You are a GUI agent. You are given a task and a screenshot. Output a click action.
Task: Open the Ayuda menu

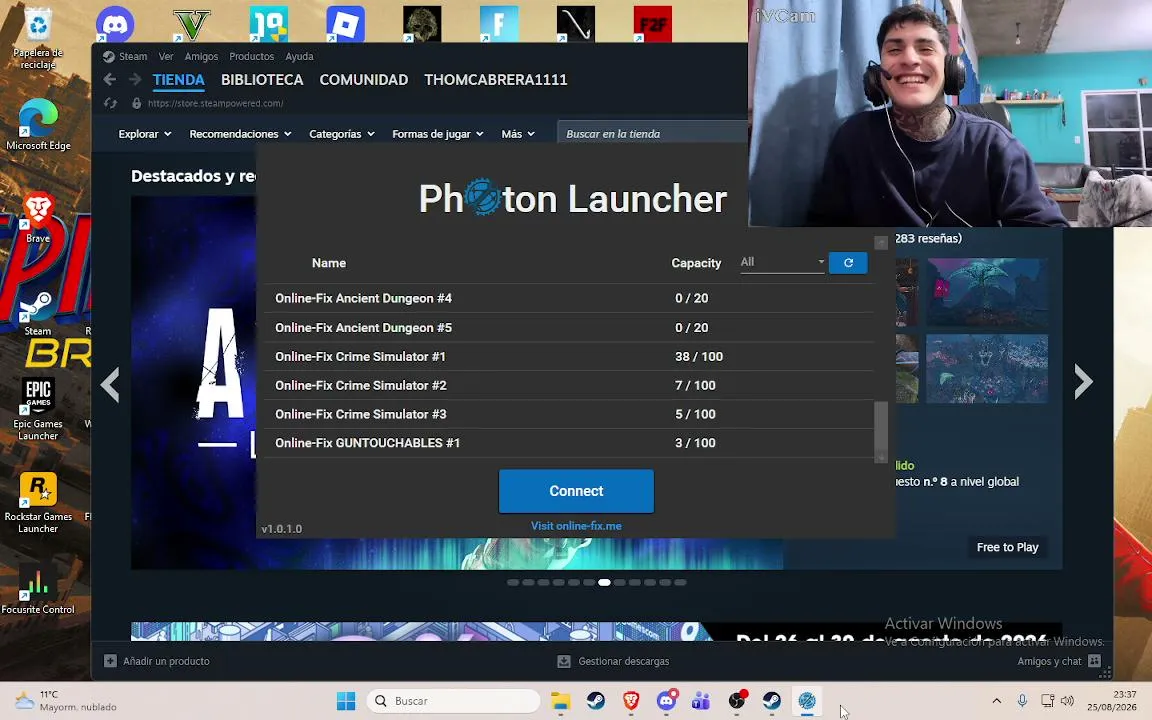(x=299, y=57)
